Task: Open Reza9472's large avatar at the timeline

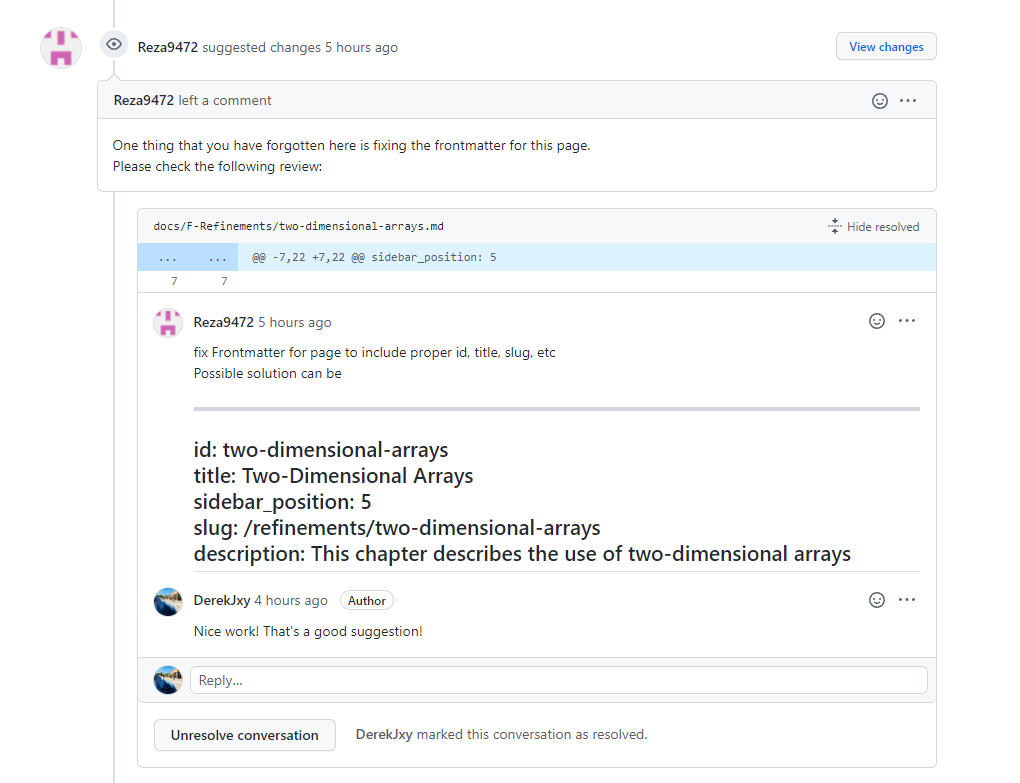Action: [61, 48]
